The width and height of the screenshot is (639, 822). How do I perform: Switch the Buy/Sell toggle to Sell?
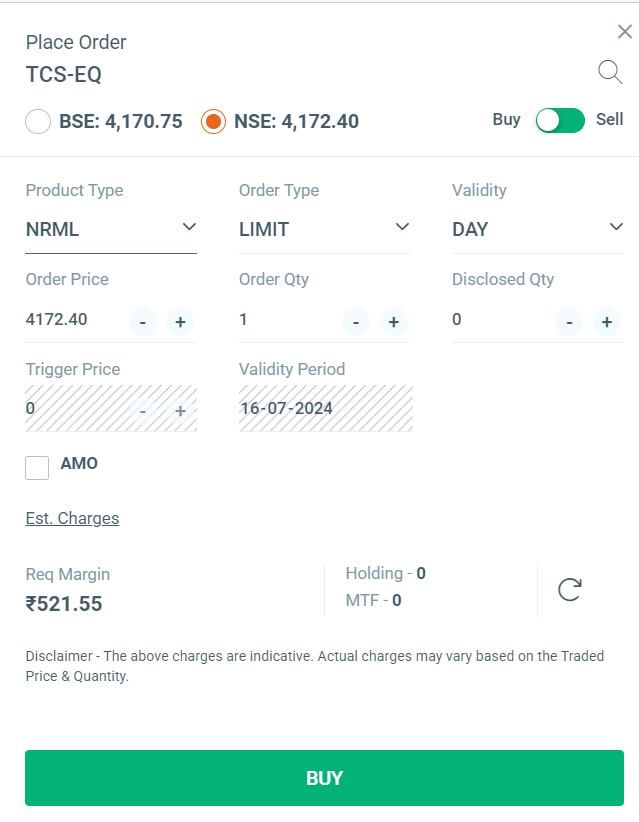[560, 119]
